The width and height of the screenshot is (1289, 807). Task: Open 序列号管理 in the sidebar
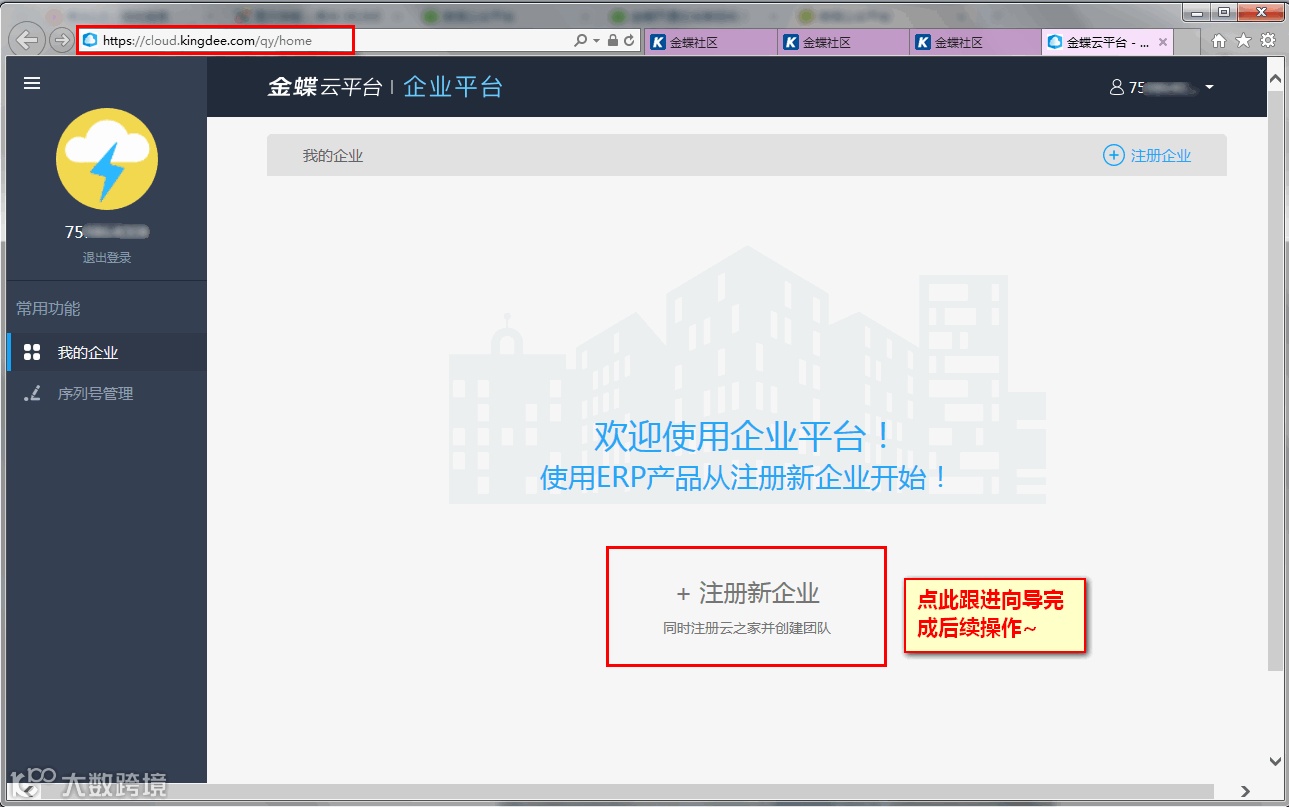click(x=107, y=393)
